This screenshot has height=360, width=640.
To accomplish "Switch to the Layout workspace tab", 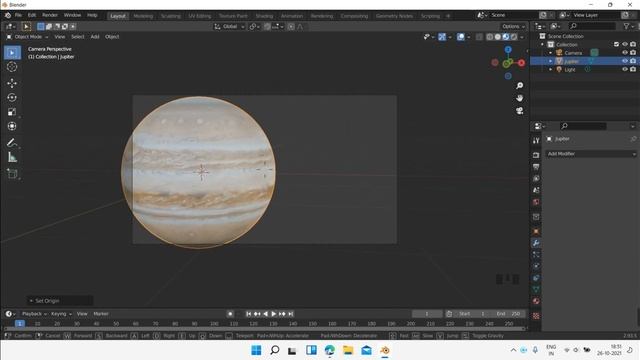I will pyautogui.click(x=118, y=16).
